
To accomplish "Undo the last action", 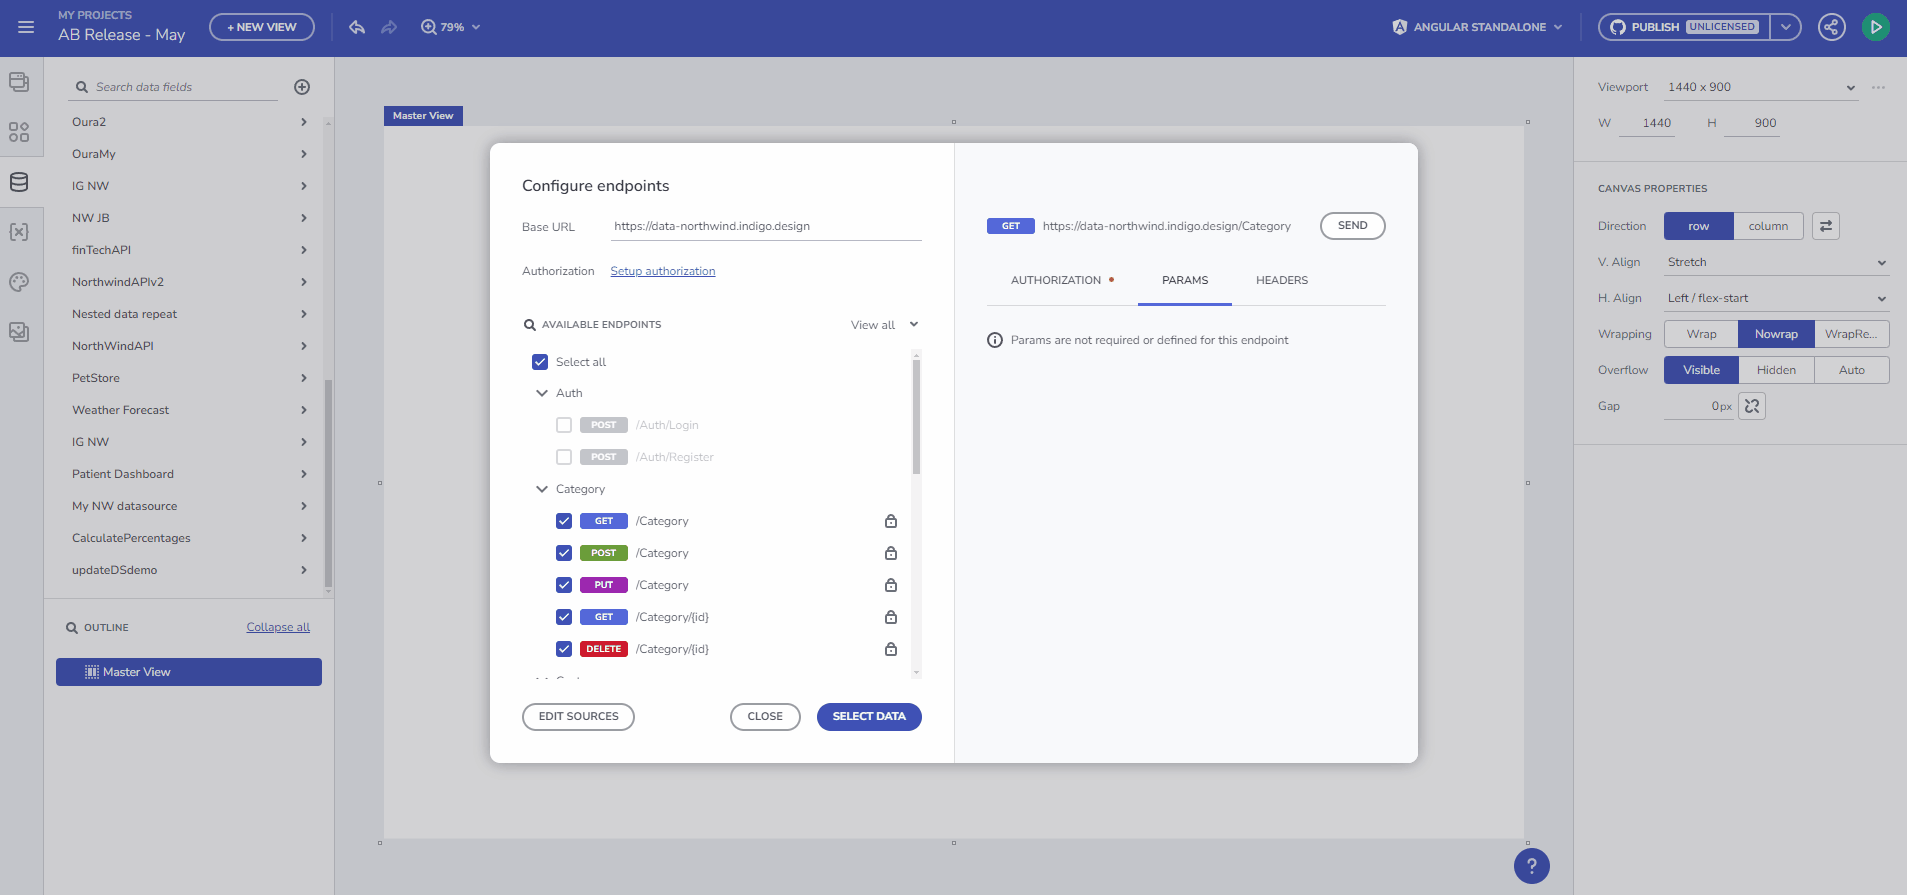I will [x=357, y=27].
